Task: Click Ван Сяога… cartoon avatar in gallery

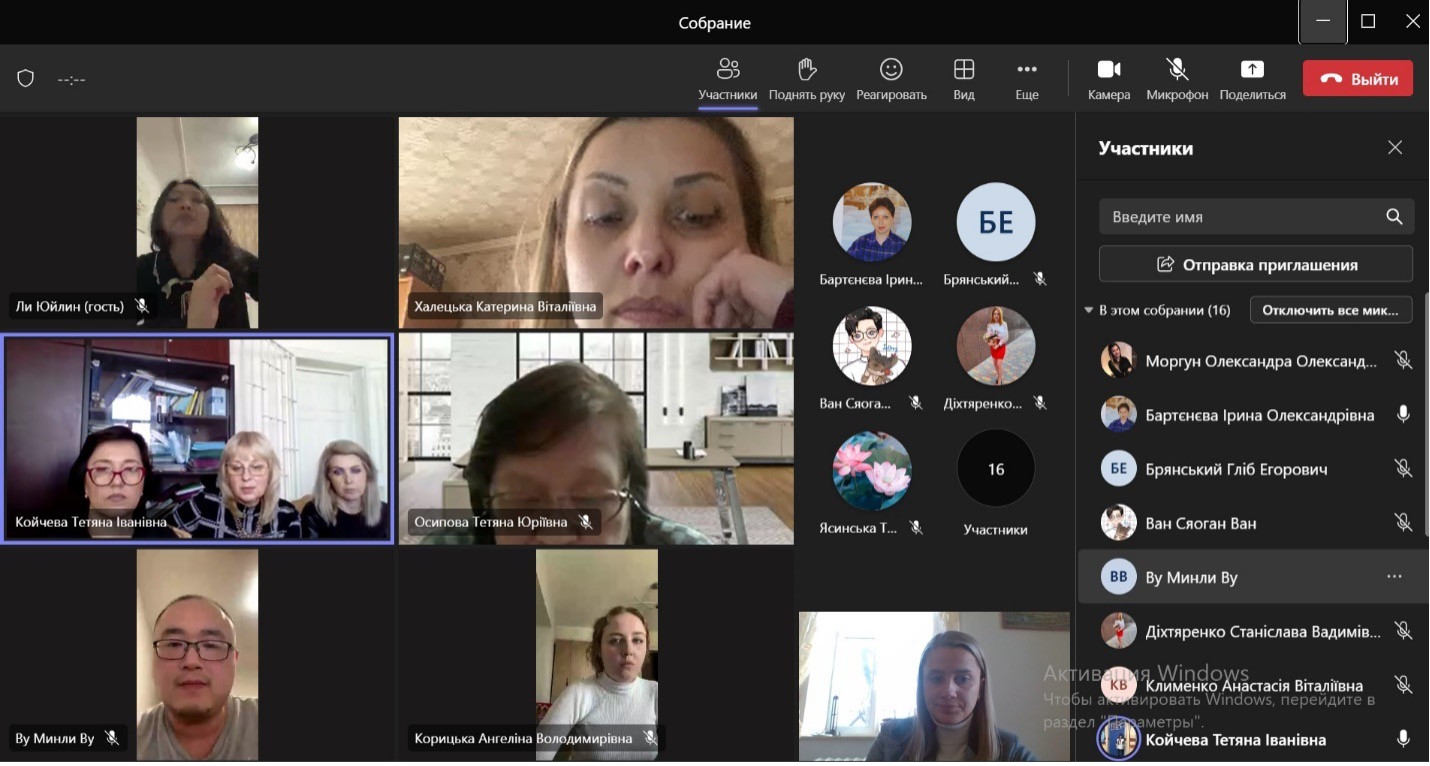Action: point(872,345)
